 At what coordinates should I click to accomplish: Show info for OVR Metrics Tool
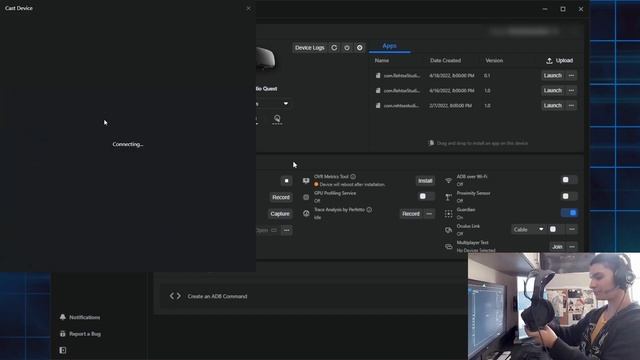(x=353, y=177)
